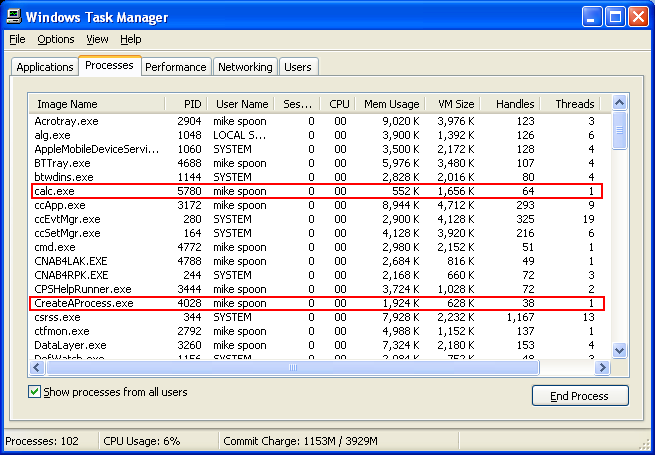Viewport: 655px width, 455px height.
Task: Go to the Users tab
Action: pos(298,67)
